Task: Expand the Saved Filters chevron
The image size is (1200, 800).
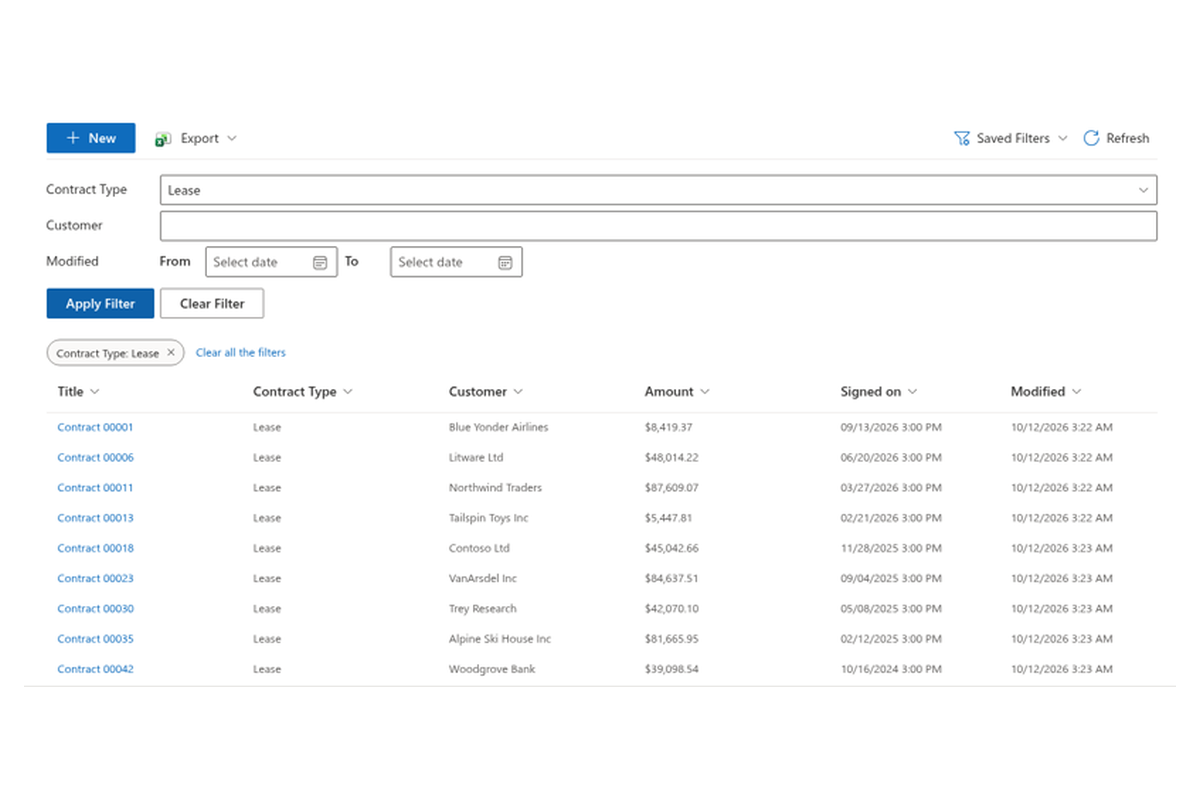Action: 1062,138
